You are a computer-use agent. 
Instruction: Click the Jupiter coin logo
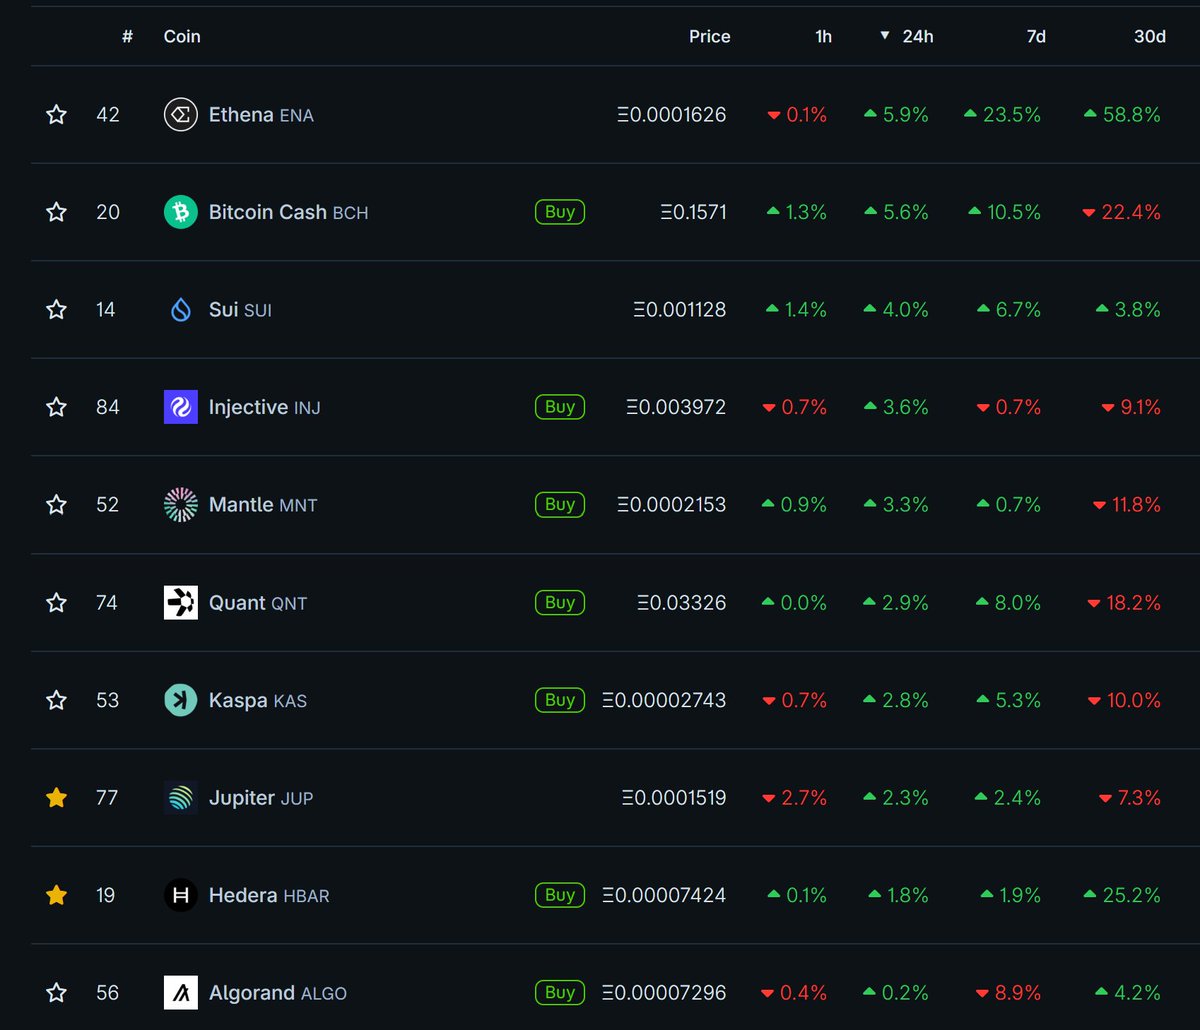click(181, 798)
